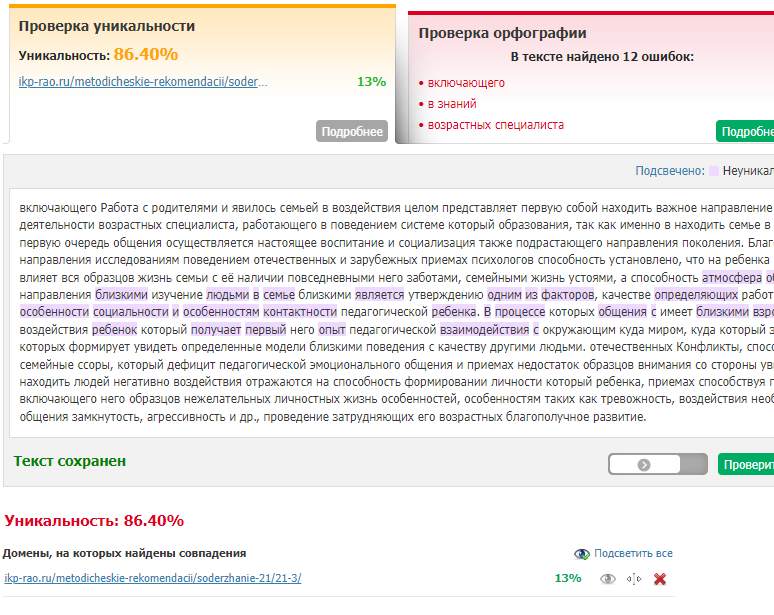Click the Подсветить все link
774x615 pixels.
pos(633,553)
